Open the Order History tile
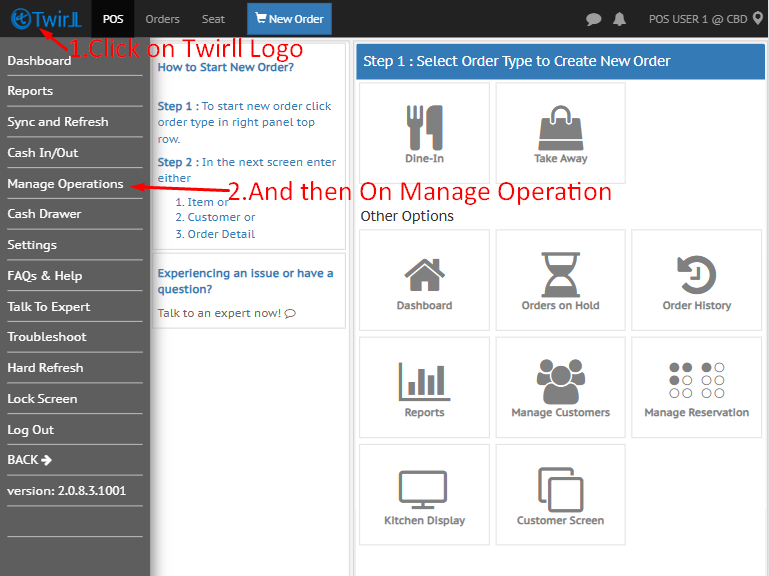 (696, 280)
